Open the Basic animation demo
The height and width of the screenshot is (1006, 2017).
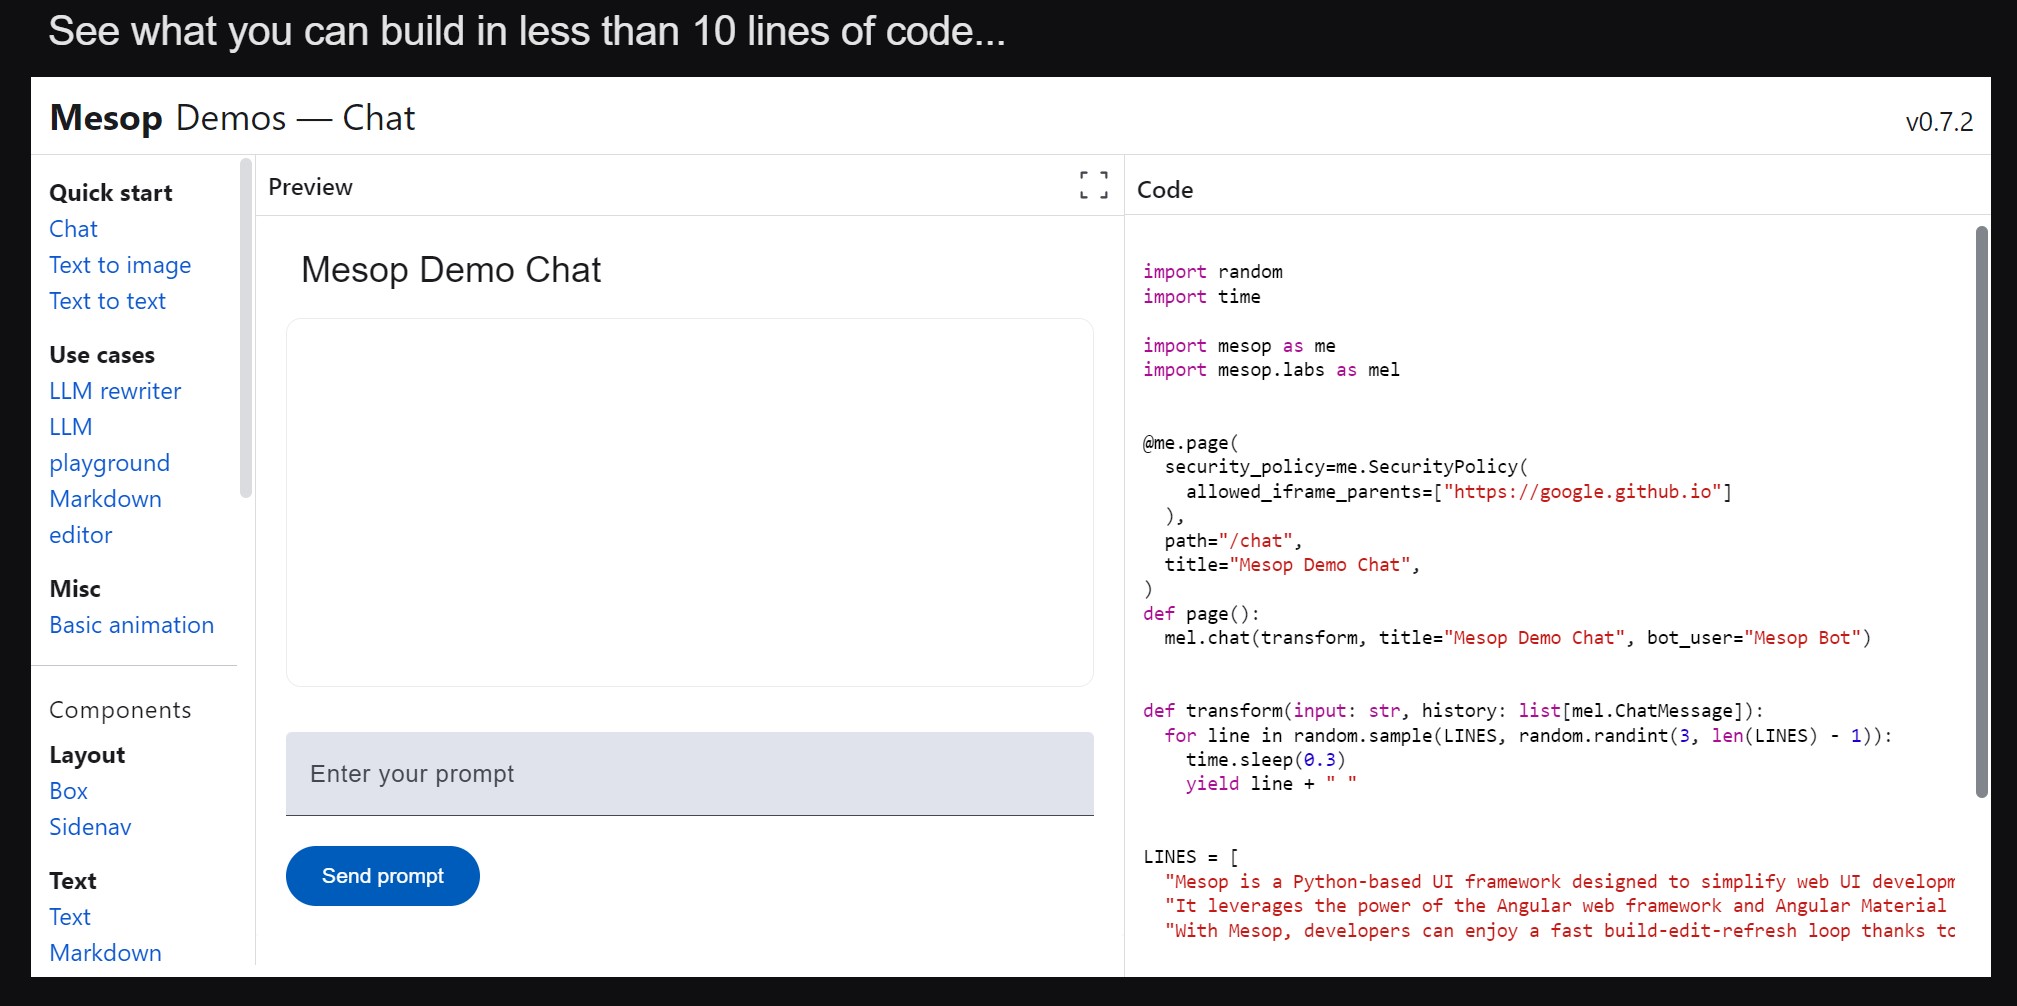(x=131, y=625)
